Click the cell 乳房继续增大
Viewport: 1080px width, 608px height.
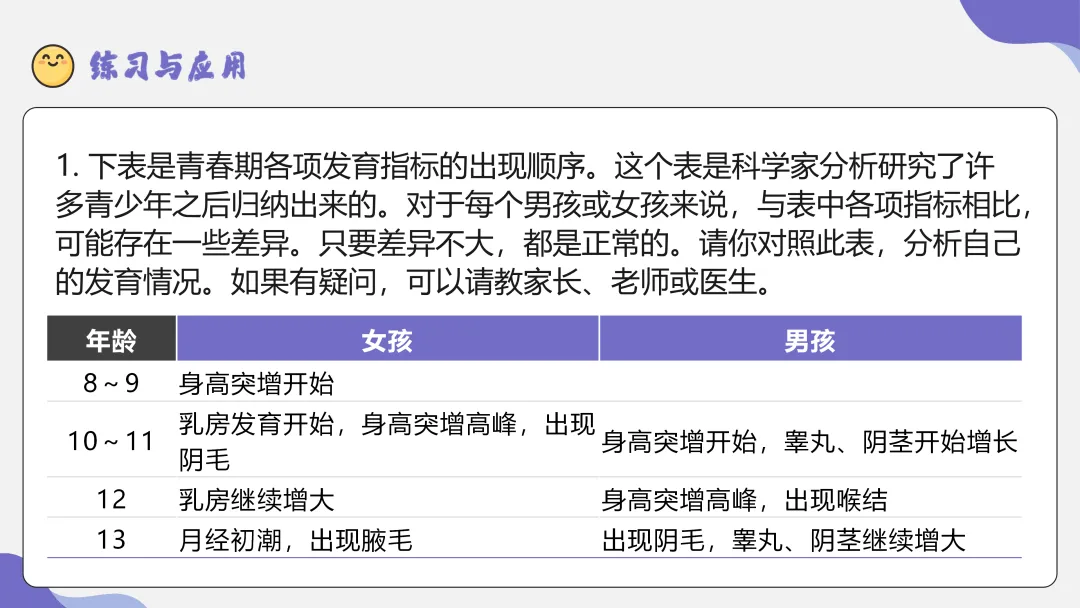point(388,499)
